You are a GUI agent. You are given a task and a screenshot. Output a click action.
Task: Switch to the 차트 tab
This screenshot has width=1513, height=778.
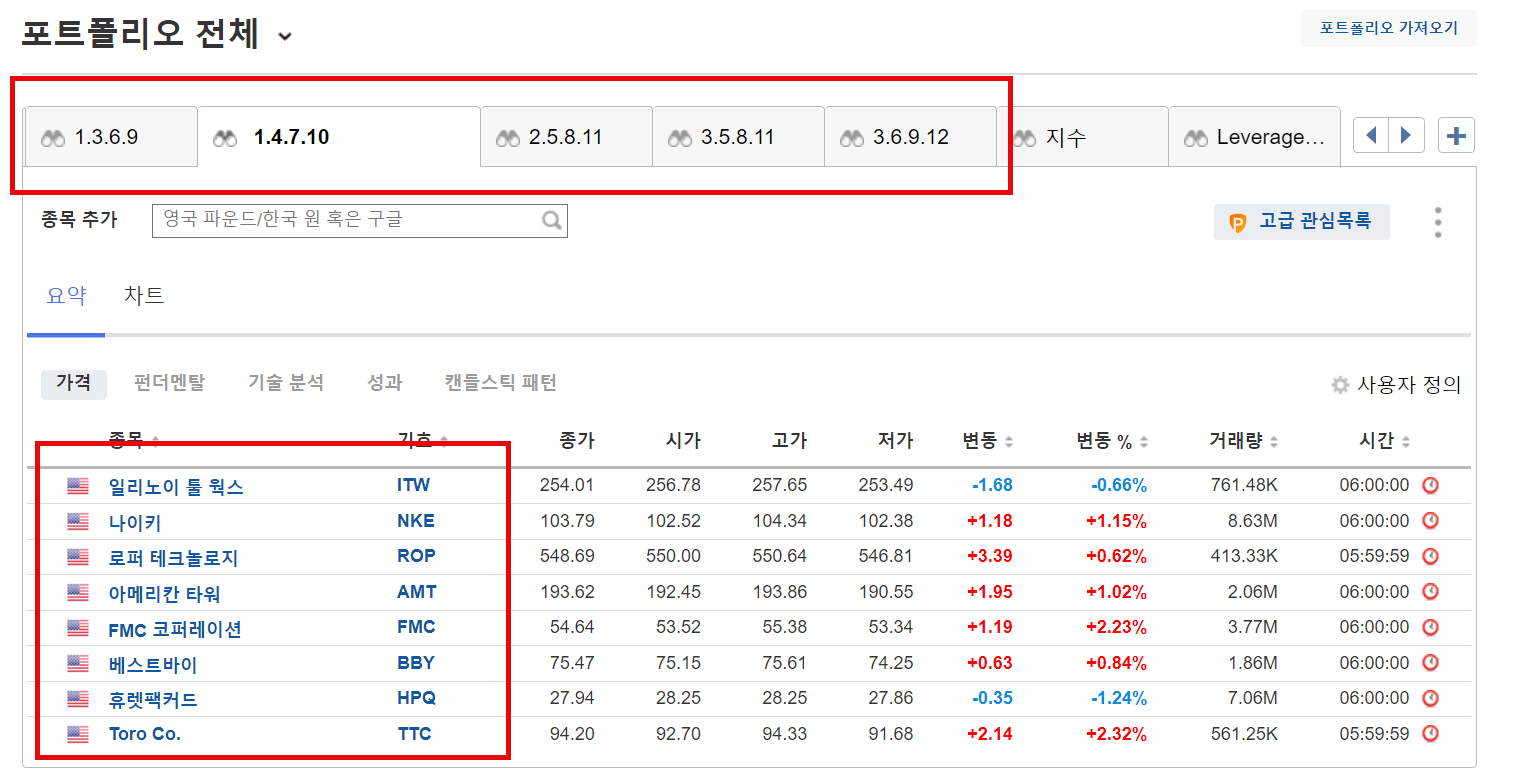point(144,296)
